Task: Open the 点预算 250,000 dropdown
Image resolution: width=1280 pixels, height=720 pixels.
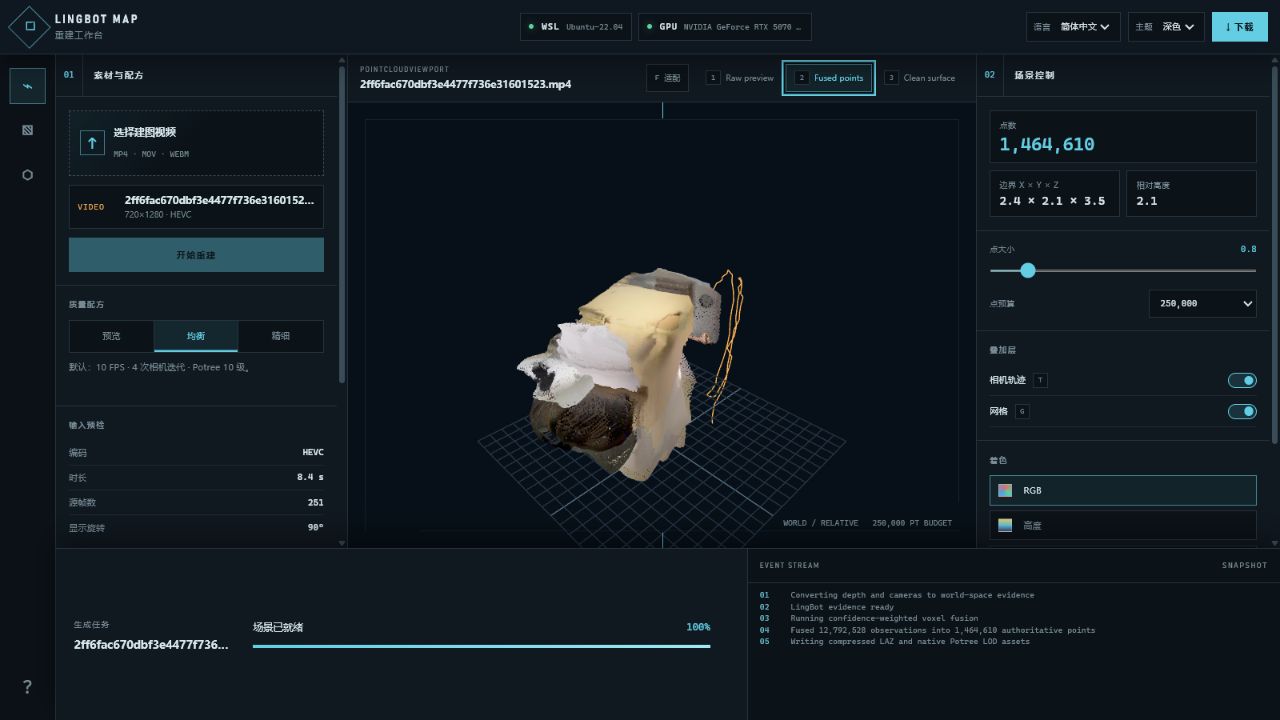Action: 1203,303
